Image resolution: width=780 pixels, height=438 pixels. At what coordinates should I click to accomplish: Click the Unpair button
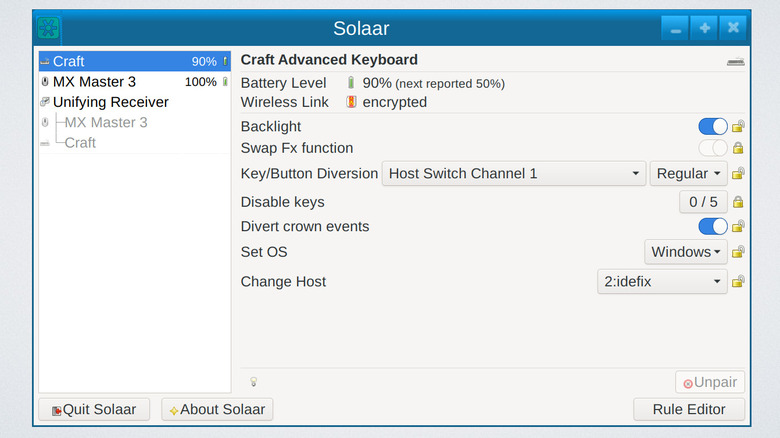[710, 382]
